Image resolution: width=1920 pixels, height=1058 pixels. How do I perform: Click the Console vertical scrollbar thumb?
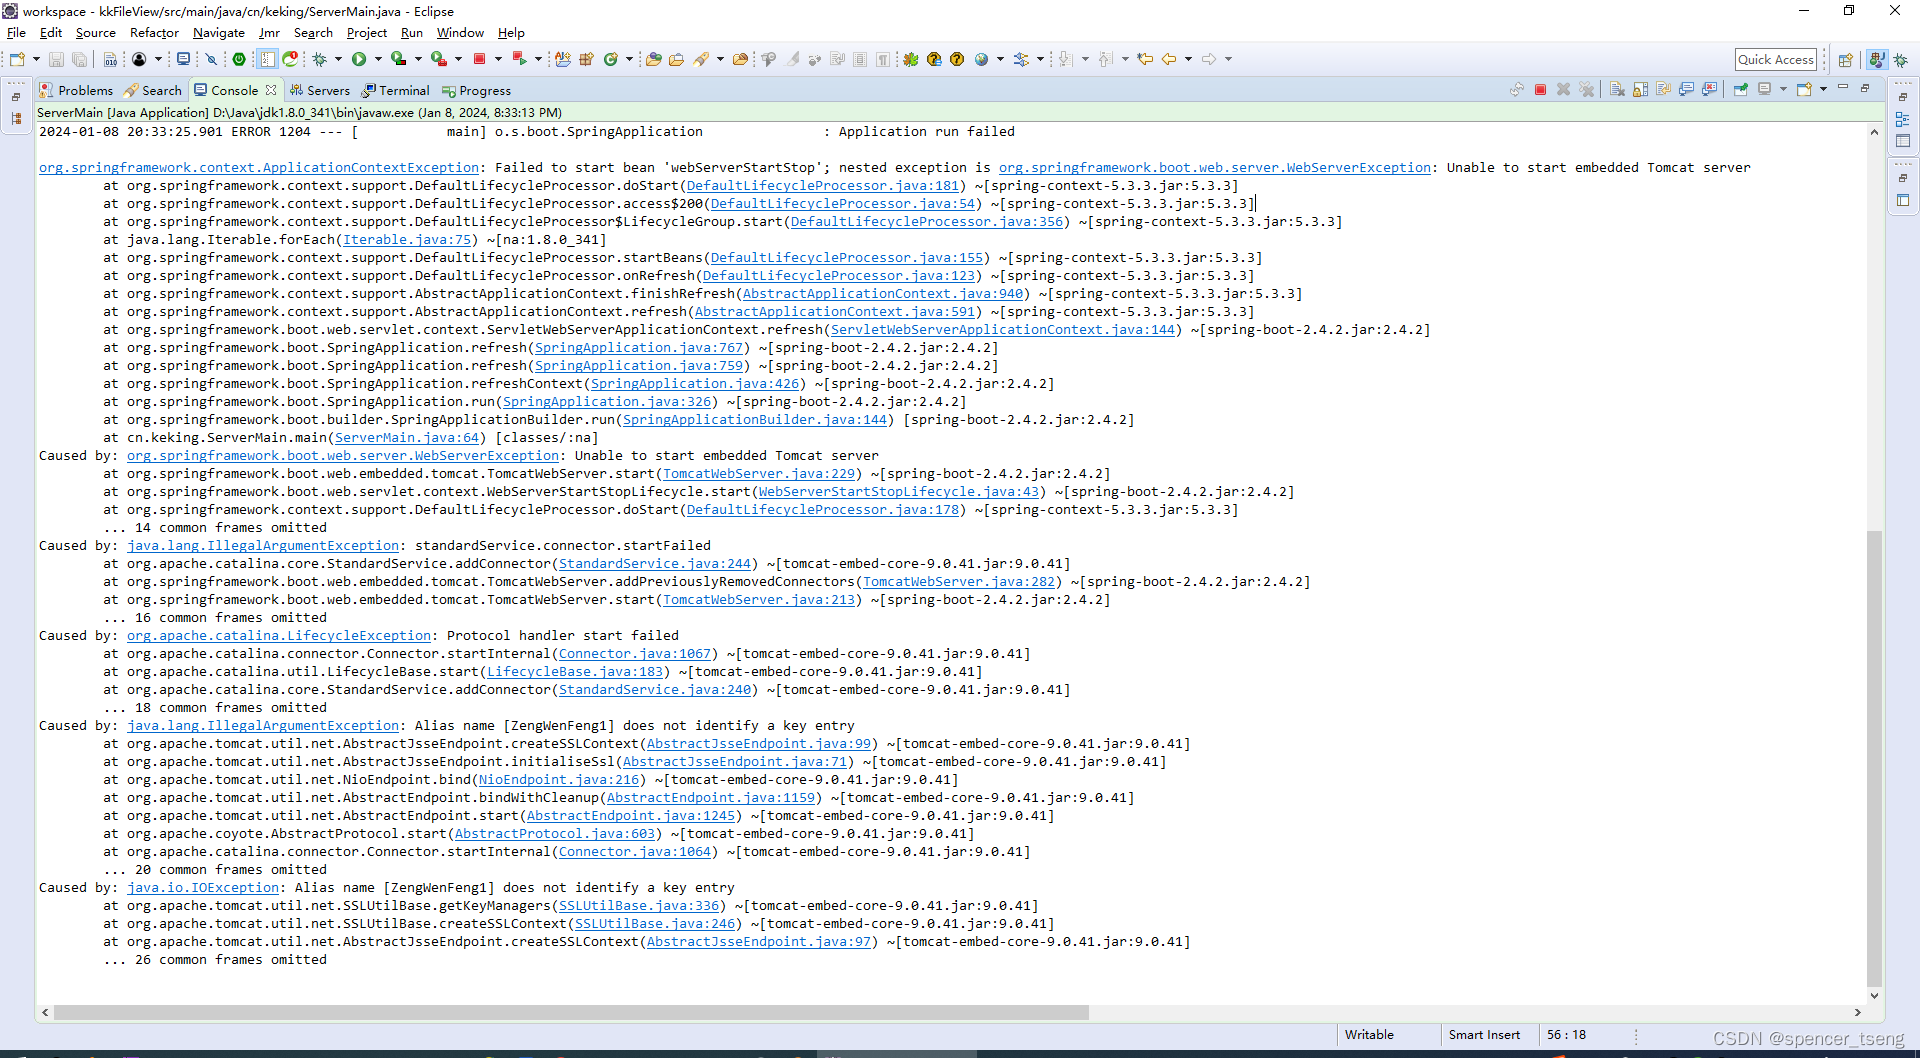point(1874,758)
